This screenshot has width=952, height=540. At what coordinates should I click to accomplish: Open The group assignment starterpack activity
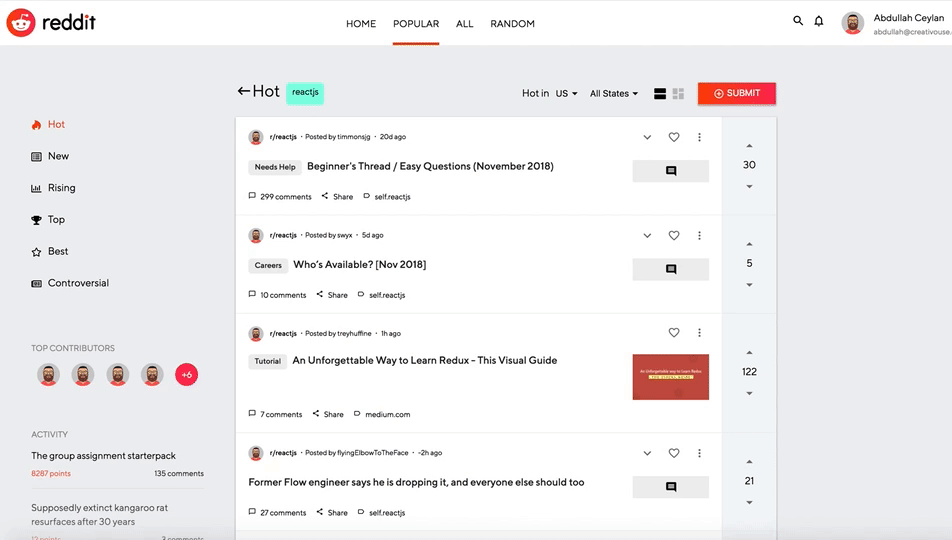tap(103, 456)
